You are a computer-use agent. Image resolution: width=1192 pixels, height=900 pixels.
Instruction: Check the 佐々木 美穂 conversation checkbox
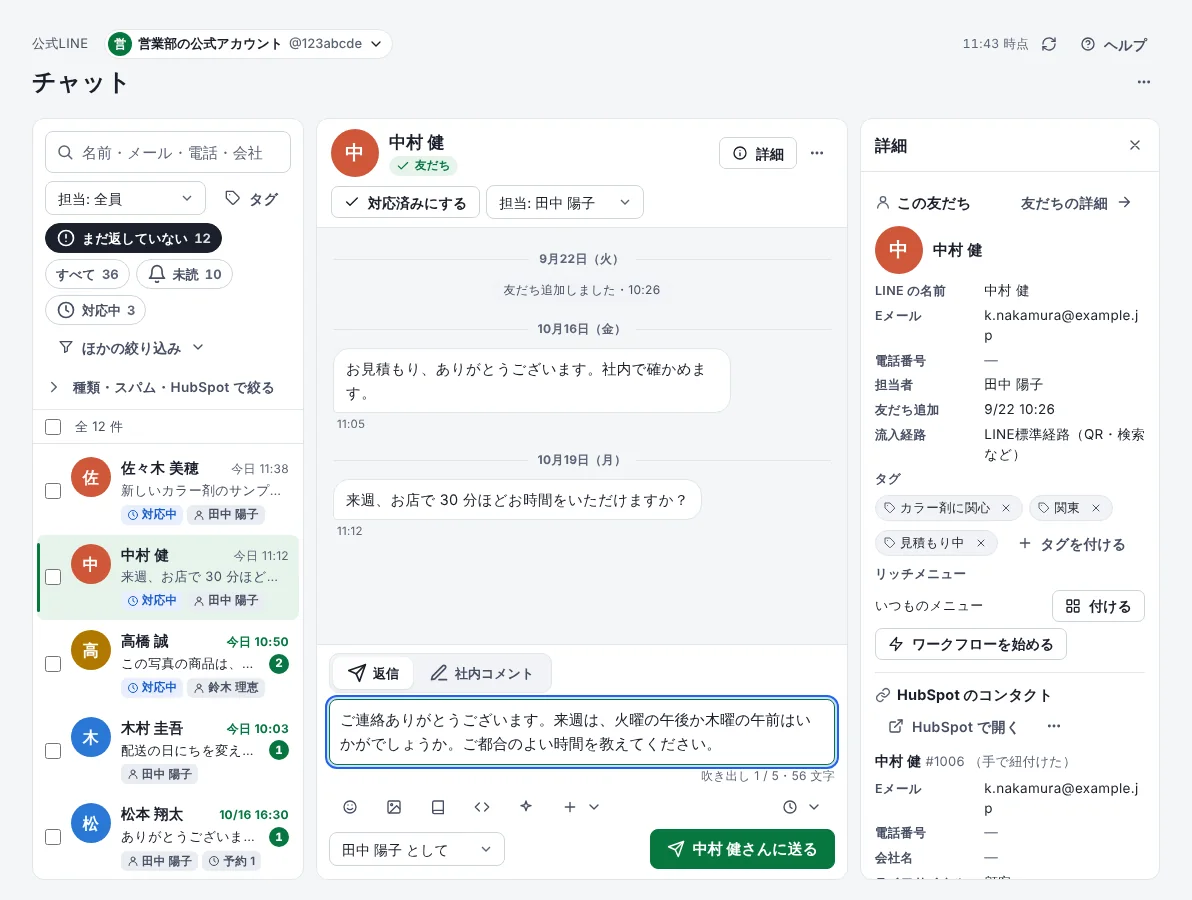[53, 491]
